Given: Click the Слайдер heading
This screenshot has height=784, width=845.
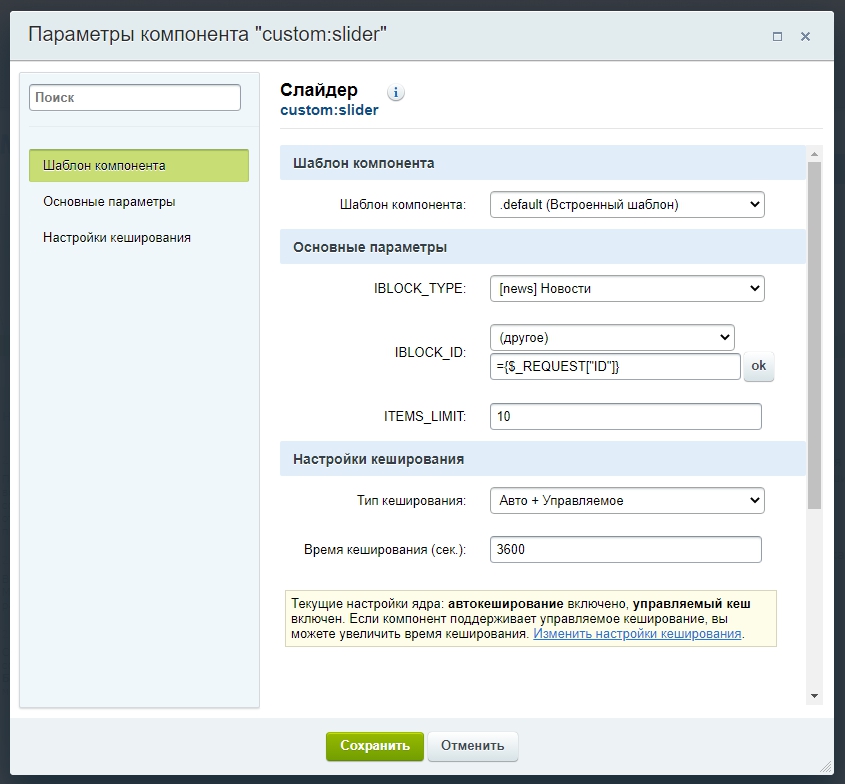Looking at the screenshot, I should pos(319,90).
